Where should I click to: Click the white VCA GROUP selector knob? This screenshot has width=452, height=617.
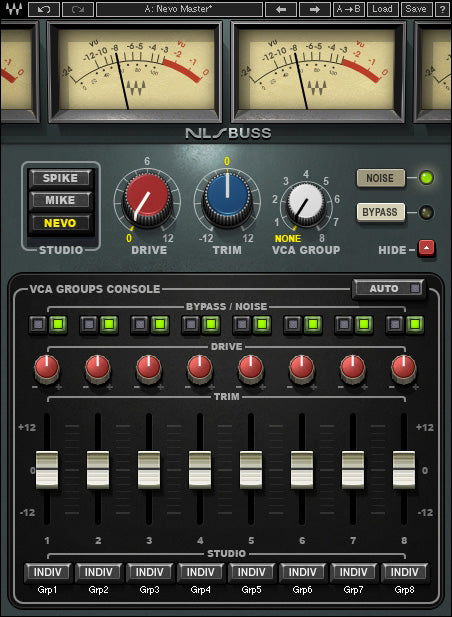pos(306,203)
